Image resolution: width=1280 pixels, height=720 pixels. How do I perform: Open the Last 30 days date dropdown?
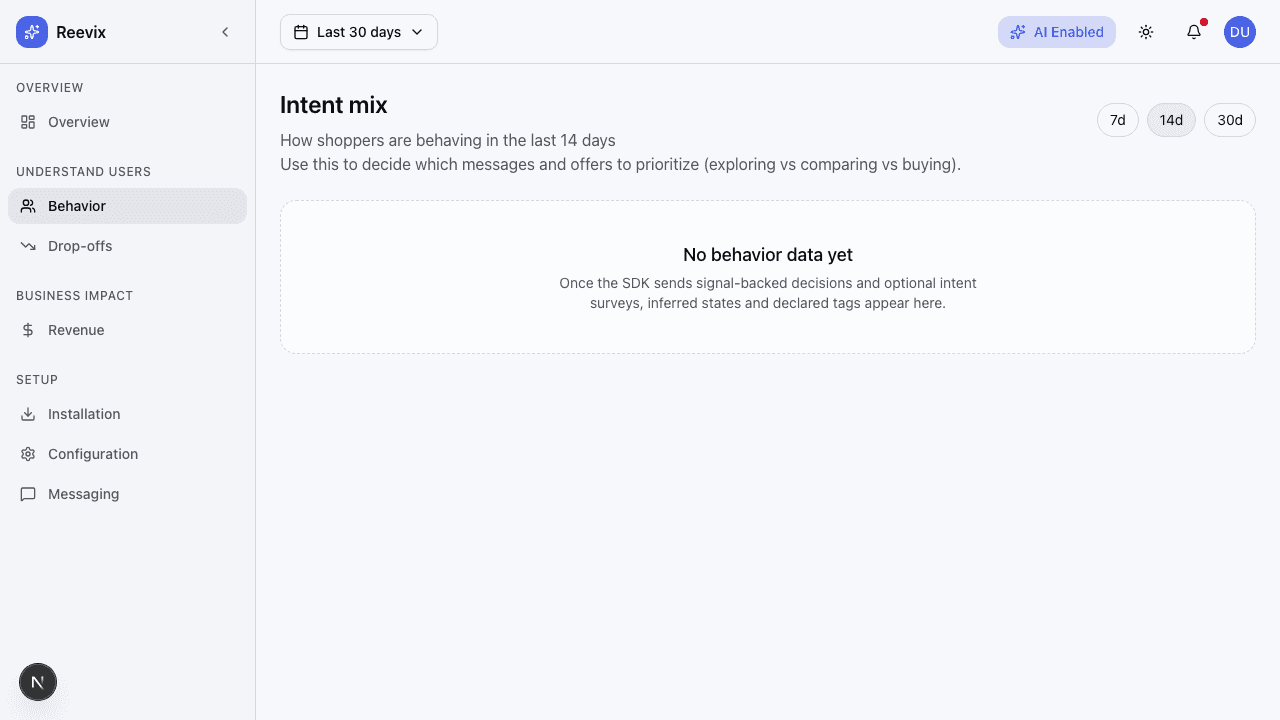coord(359,32)
